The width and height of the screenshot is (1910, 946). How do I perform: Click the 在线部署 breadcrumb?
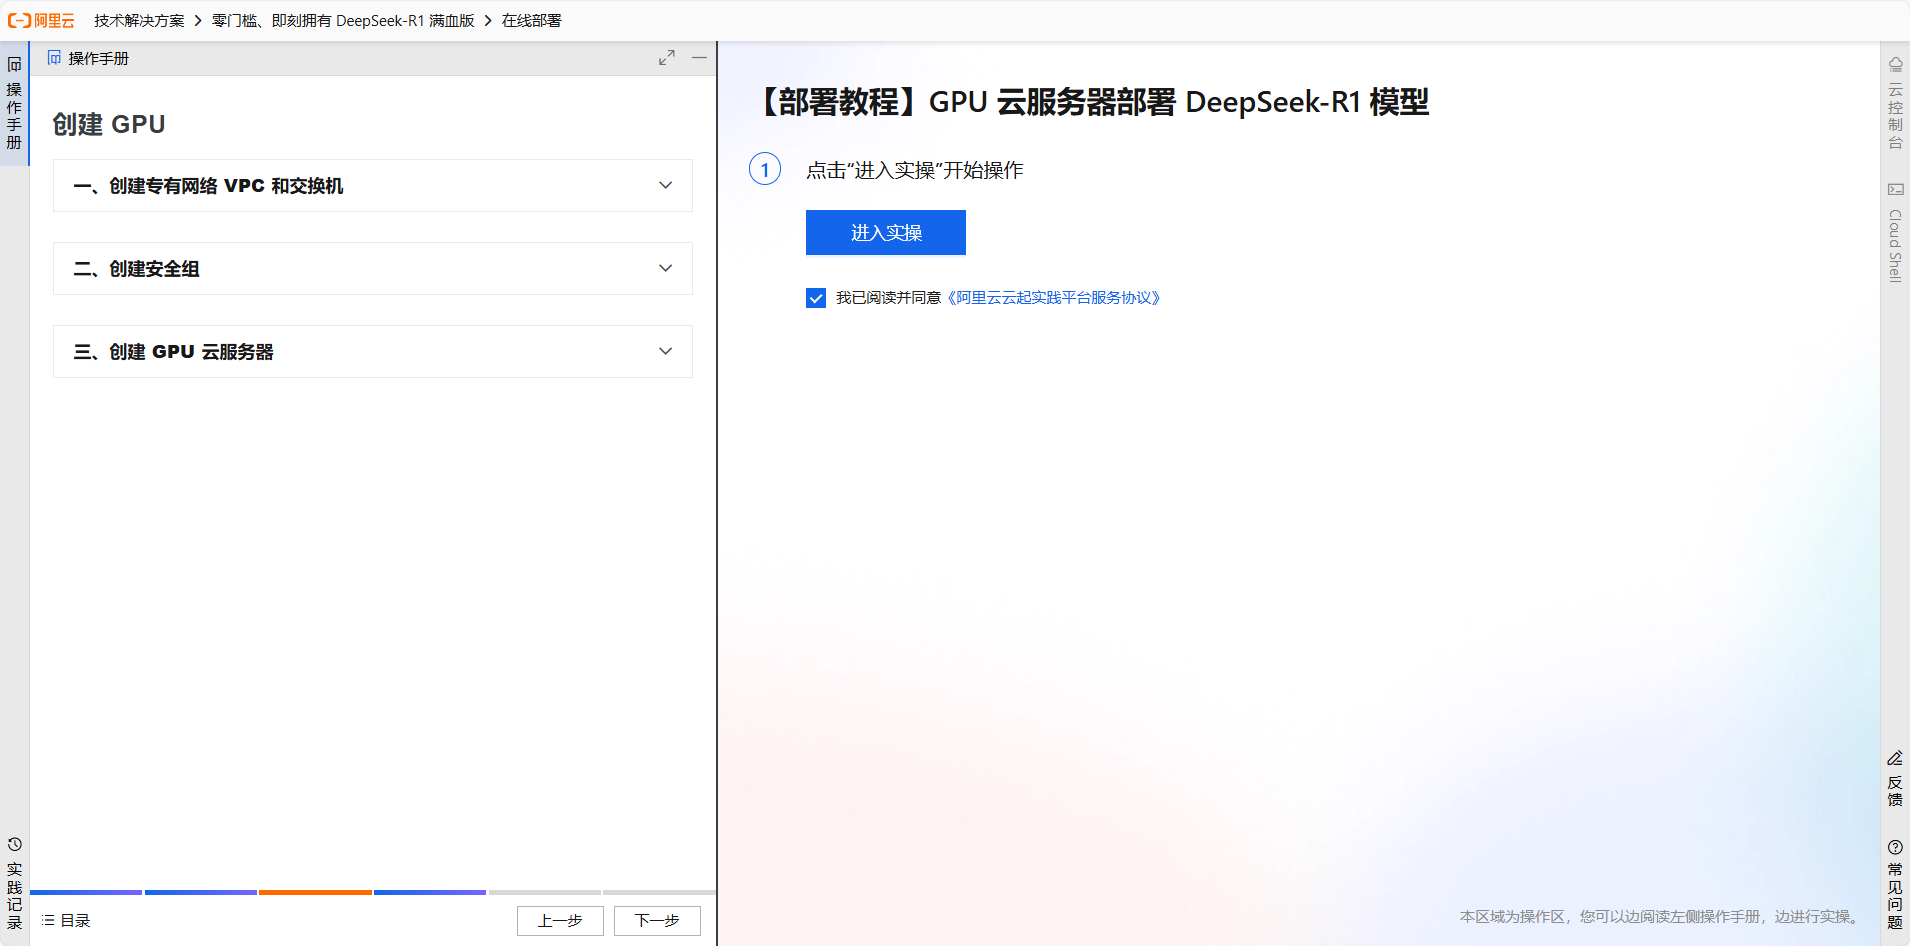[x=531, y=20]
